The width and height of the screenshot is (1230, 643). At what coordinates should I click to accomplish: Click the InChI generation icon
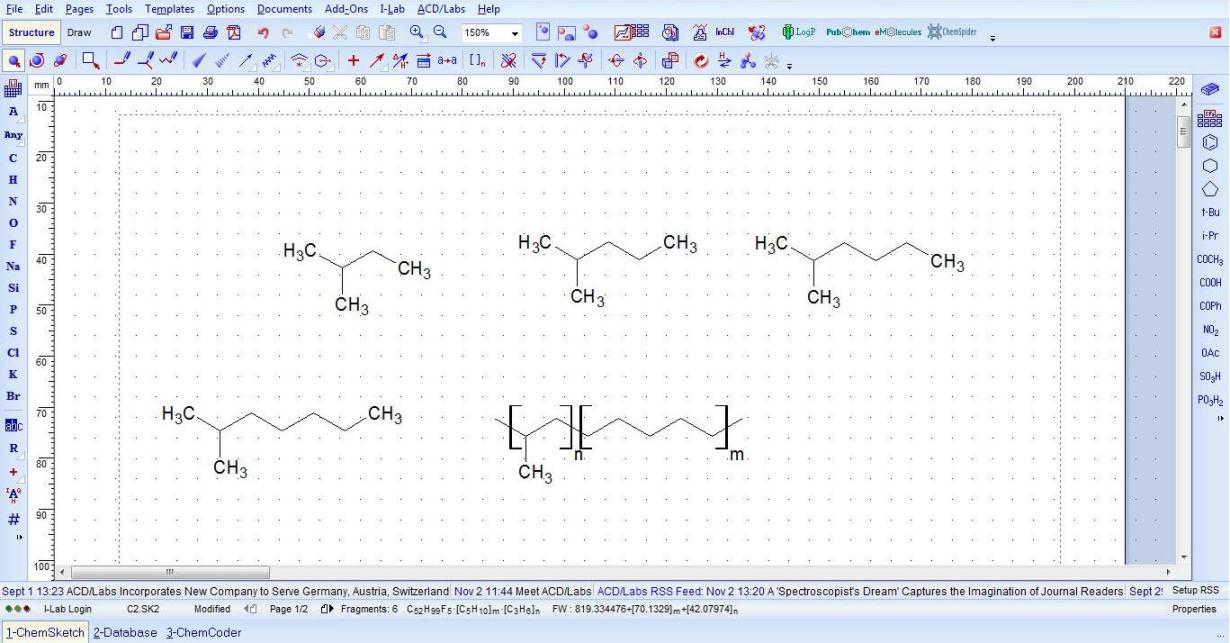[x=725, y=33]
